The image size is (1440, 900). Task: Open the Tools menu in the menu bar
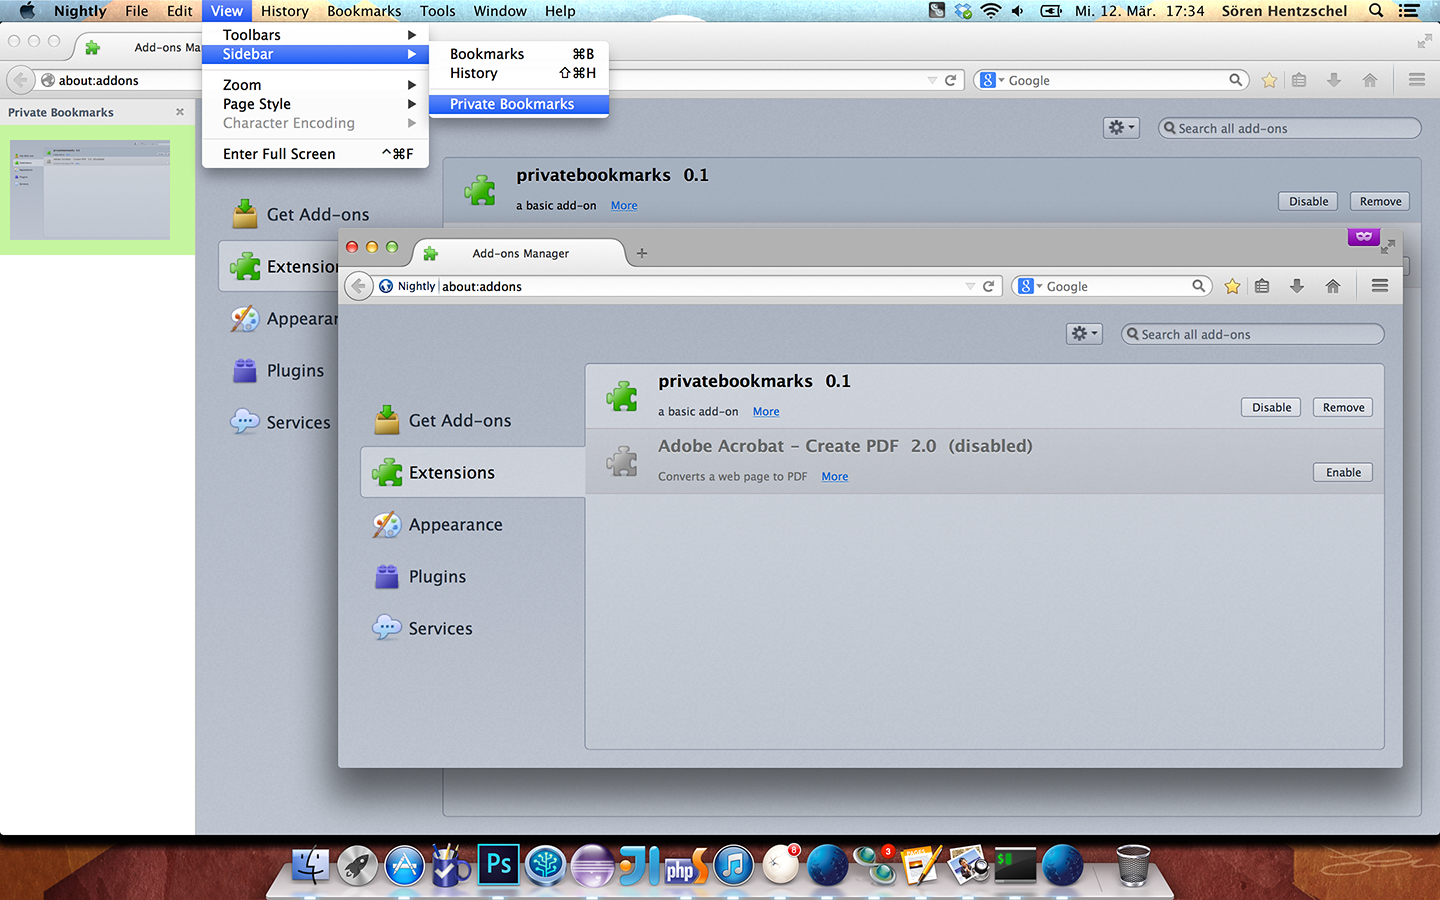(438, 11)
